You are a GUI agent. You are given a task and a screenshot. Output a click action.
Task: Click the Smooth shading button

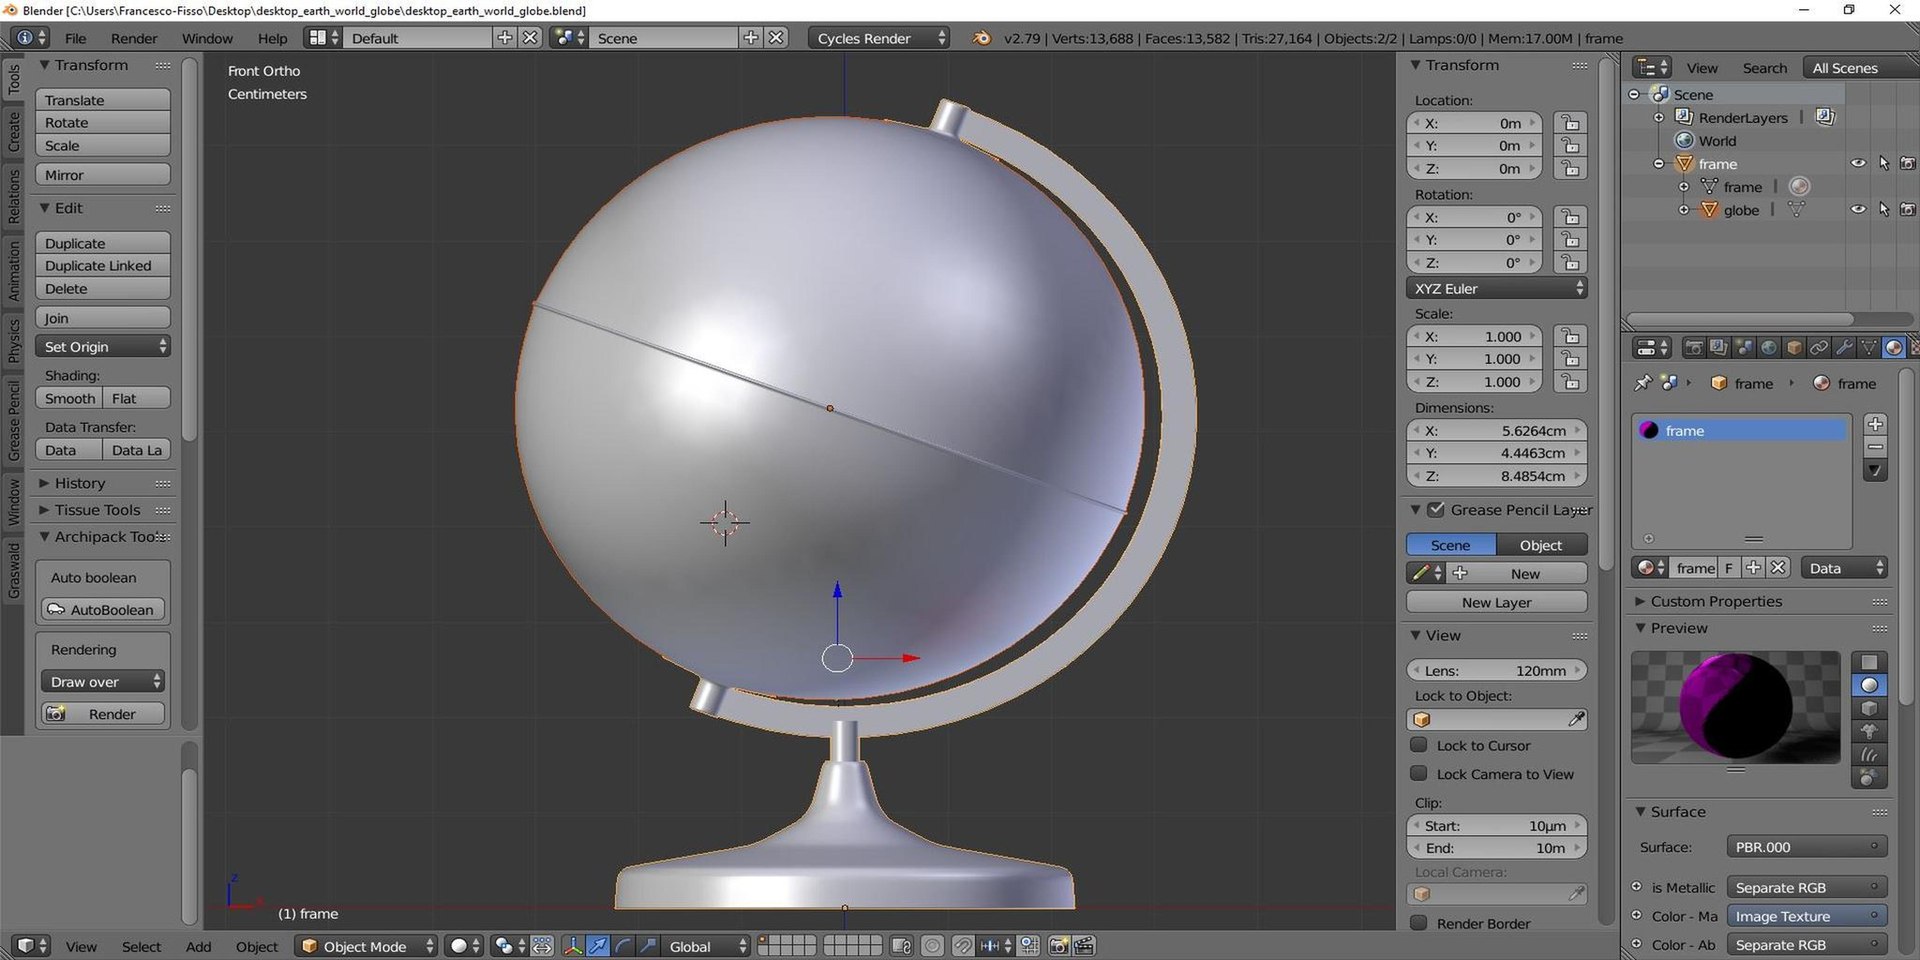coord(69,398)
